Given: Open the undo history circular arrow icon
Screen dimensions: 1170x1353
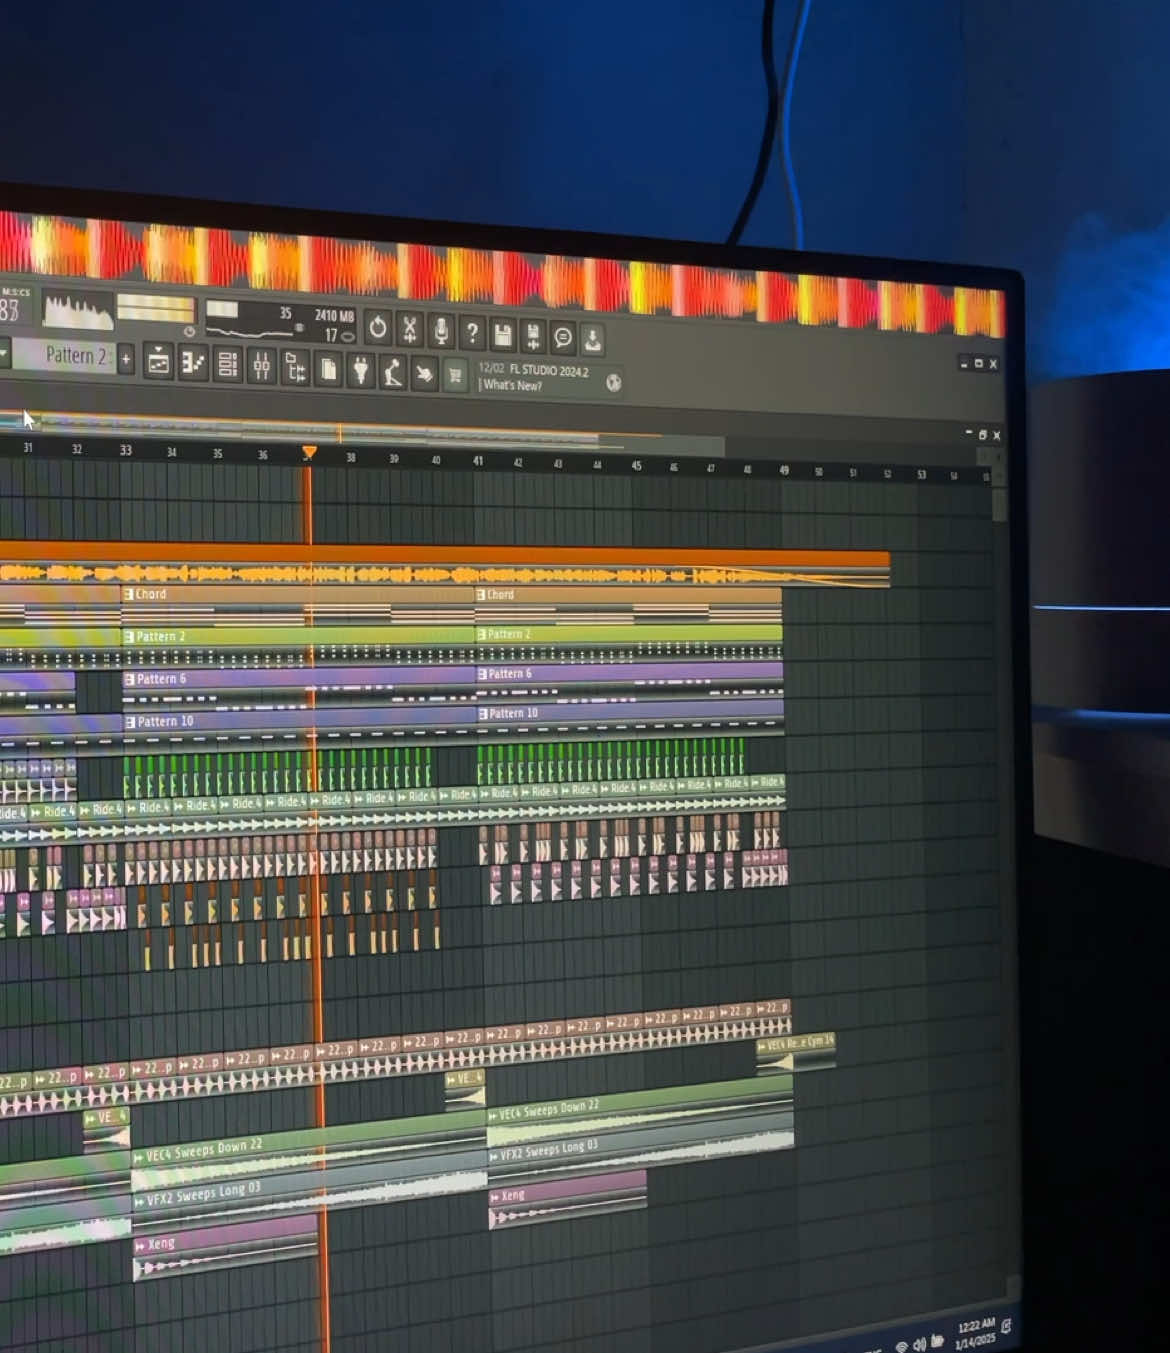Looking at the screenshot, I should [377, 327].
